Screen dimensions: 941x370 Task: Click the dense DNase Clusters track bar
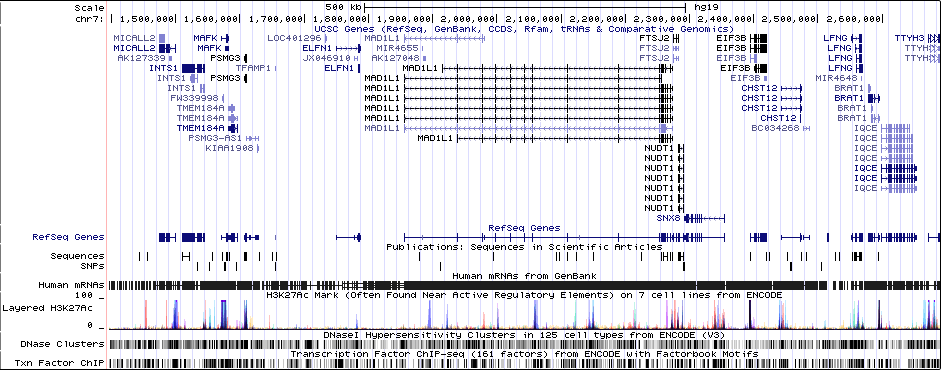524,344
